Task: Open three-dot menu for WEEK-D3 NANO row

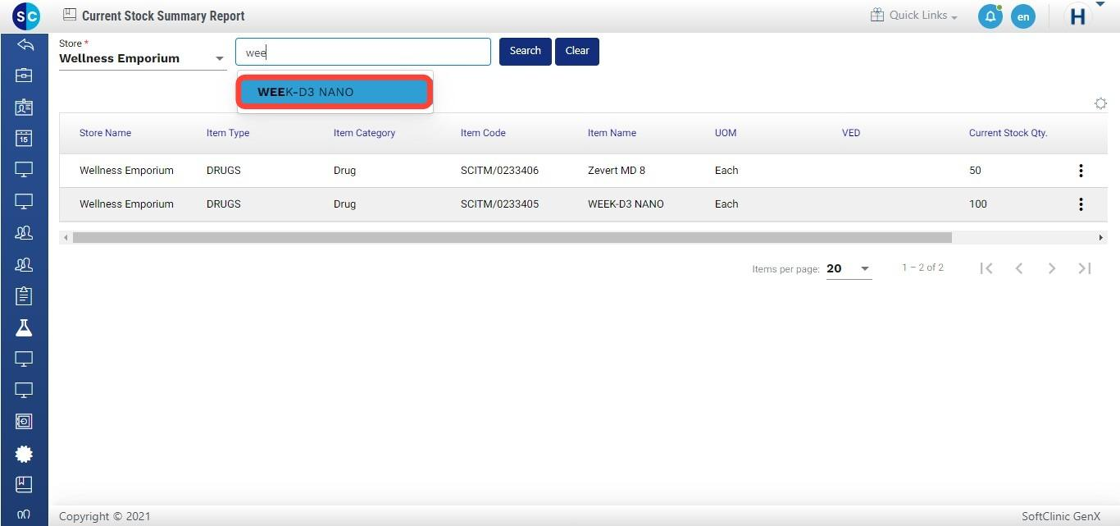Action: 1080,204
